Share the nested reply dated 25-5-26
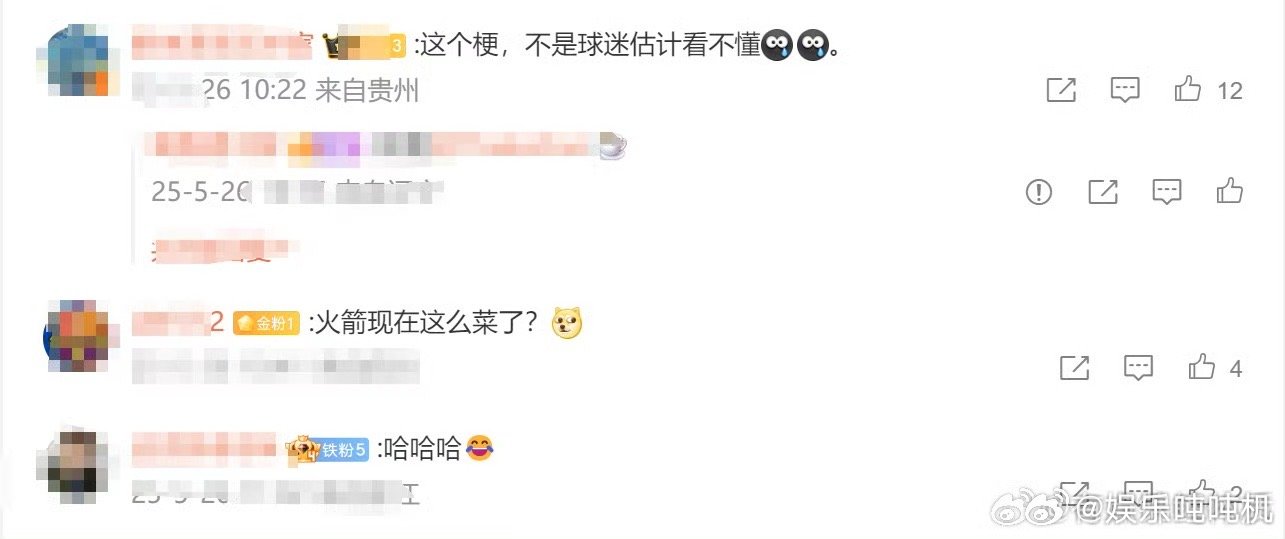Screen dimensions: 1285x539 1103,191
